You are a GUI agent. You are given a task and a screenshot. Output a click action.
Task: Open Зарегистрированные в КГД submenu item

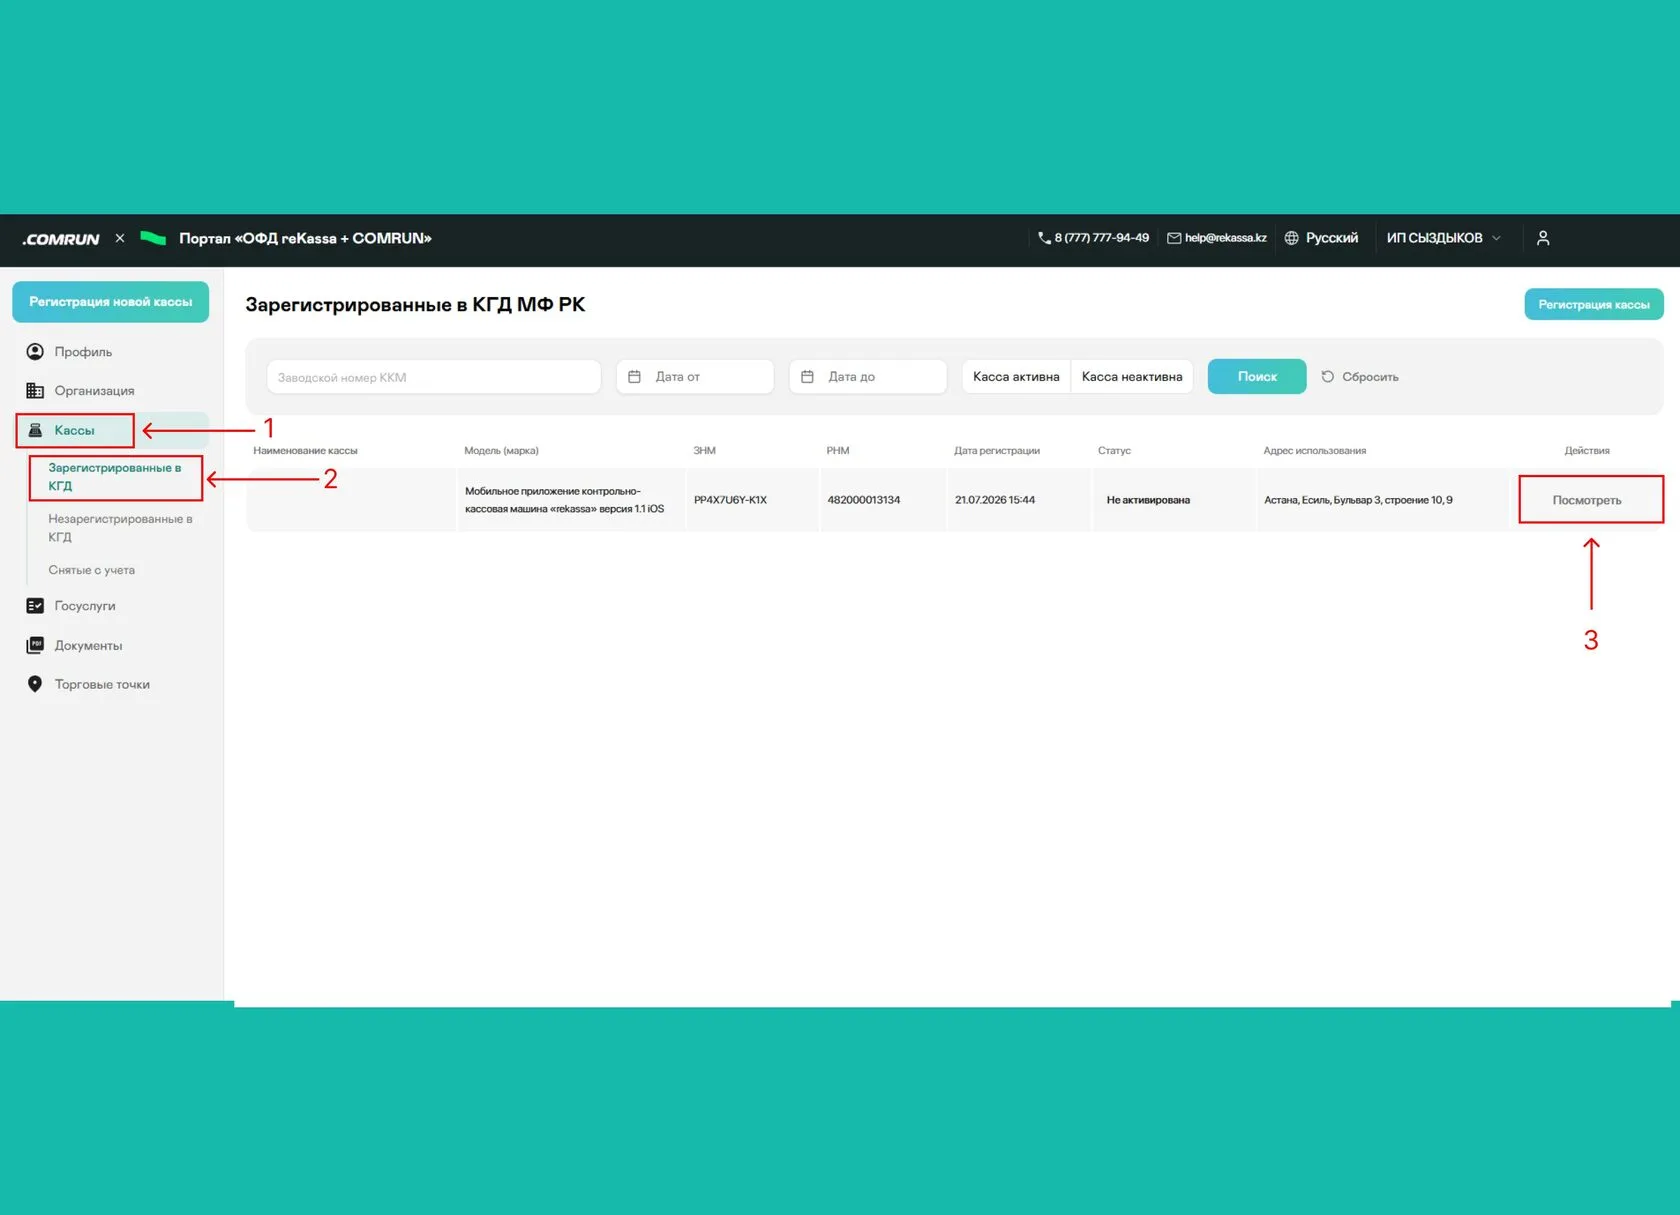pos(115,477)
